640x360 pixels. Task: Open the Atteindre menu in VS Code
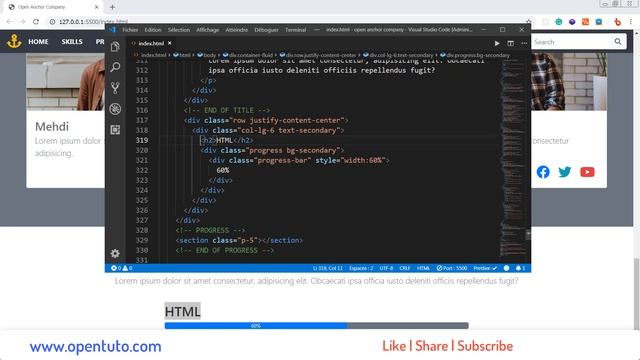point(237,30)
